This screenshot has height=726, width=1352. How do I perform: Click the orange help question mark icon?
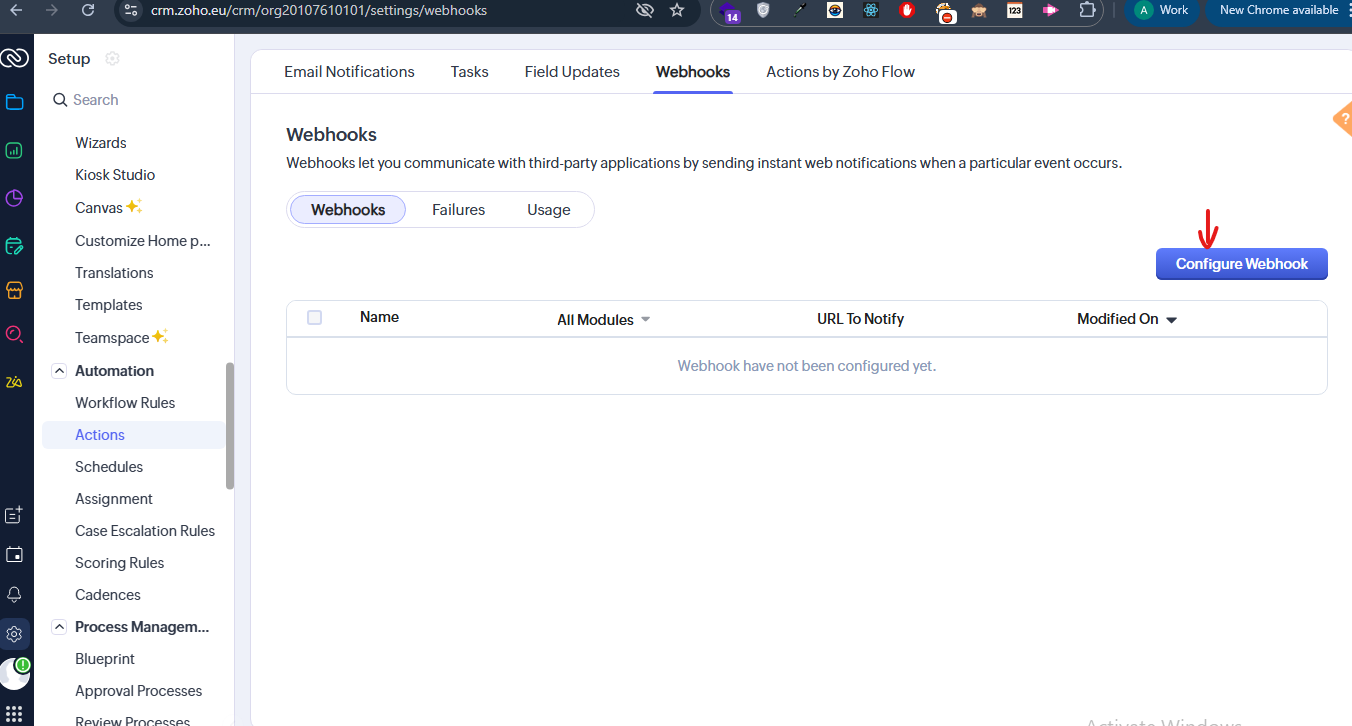coord(1342,119)
